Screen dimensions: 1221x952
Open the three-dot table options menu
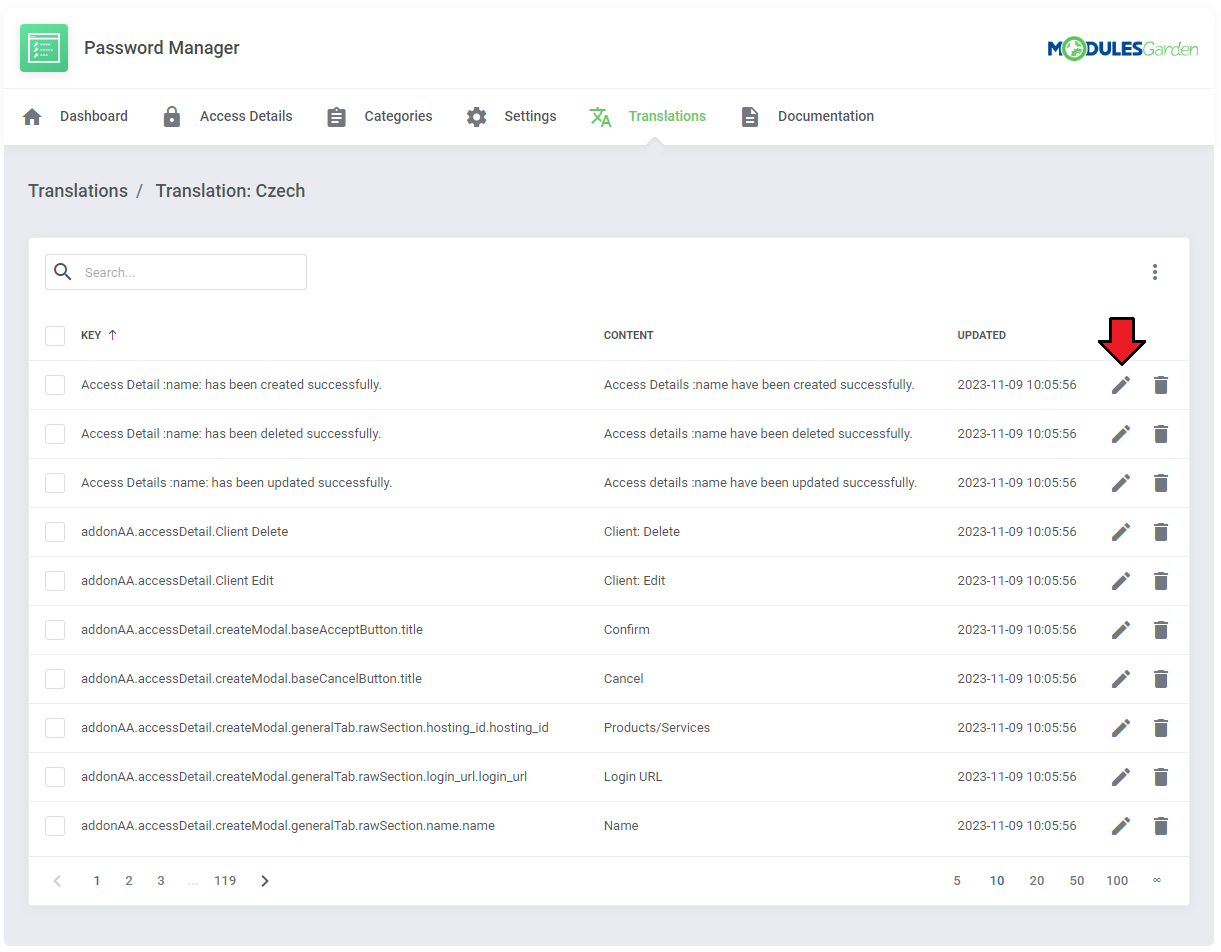(1155, 272)
